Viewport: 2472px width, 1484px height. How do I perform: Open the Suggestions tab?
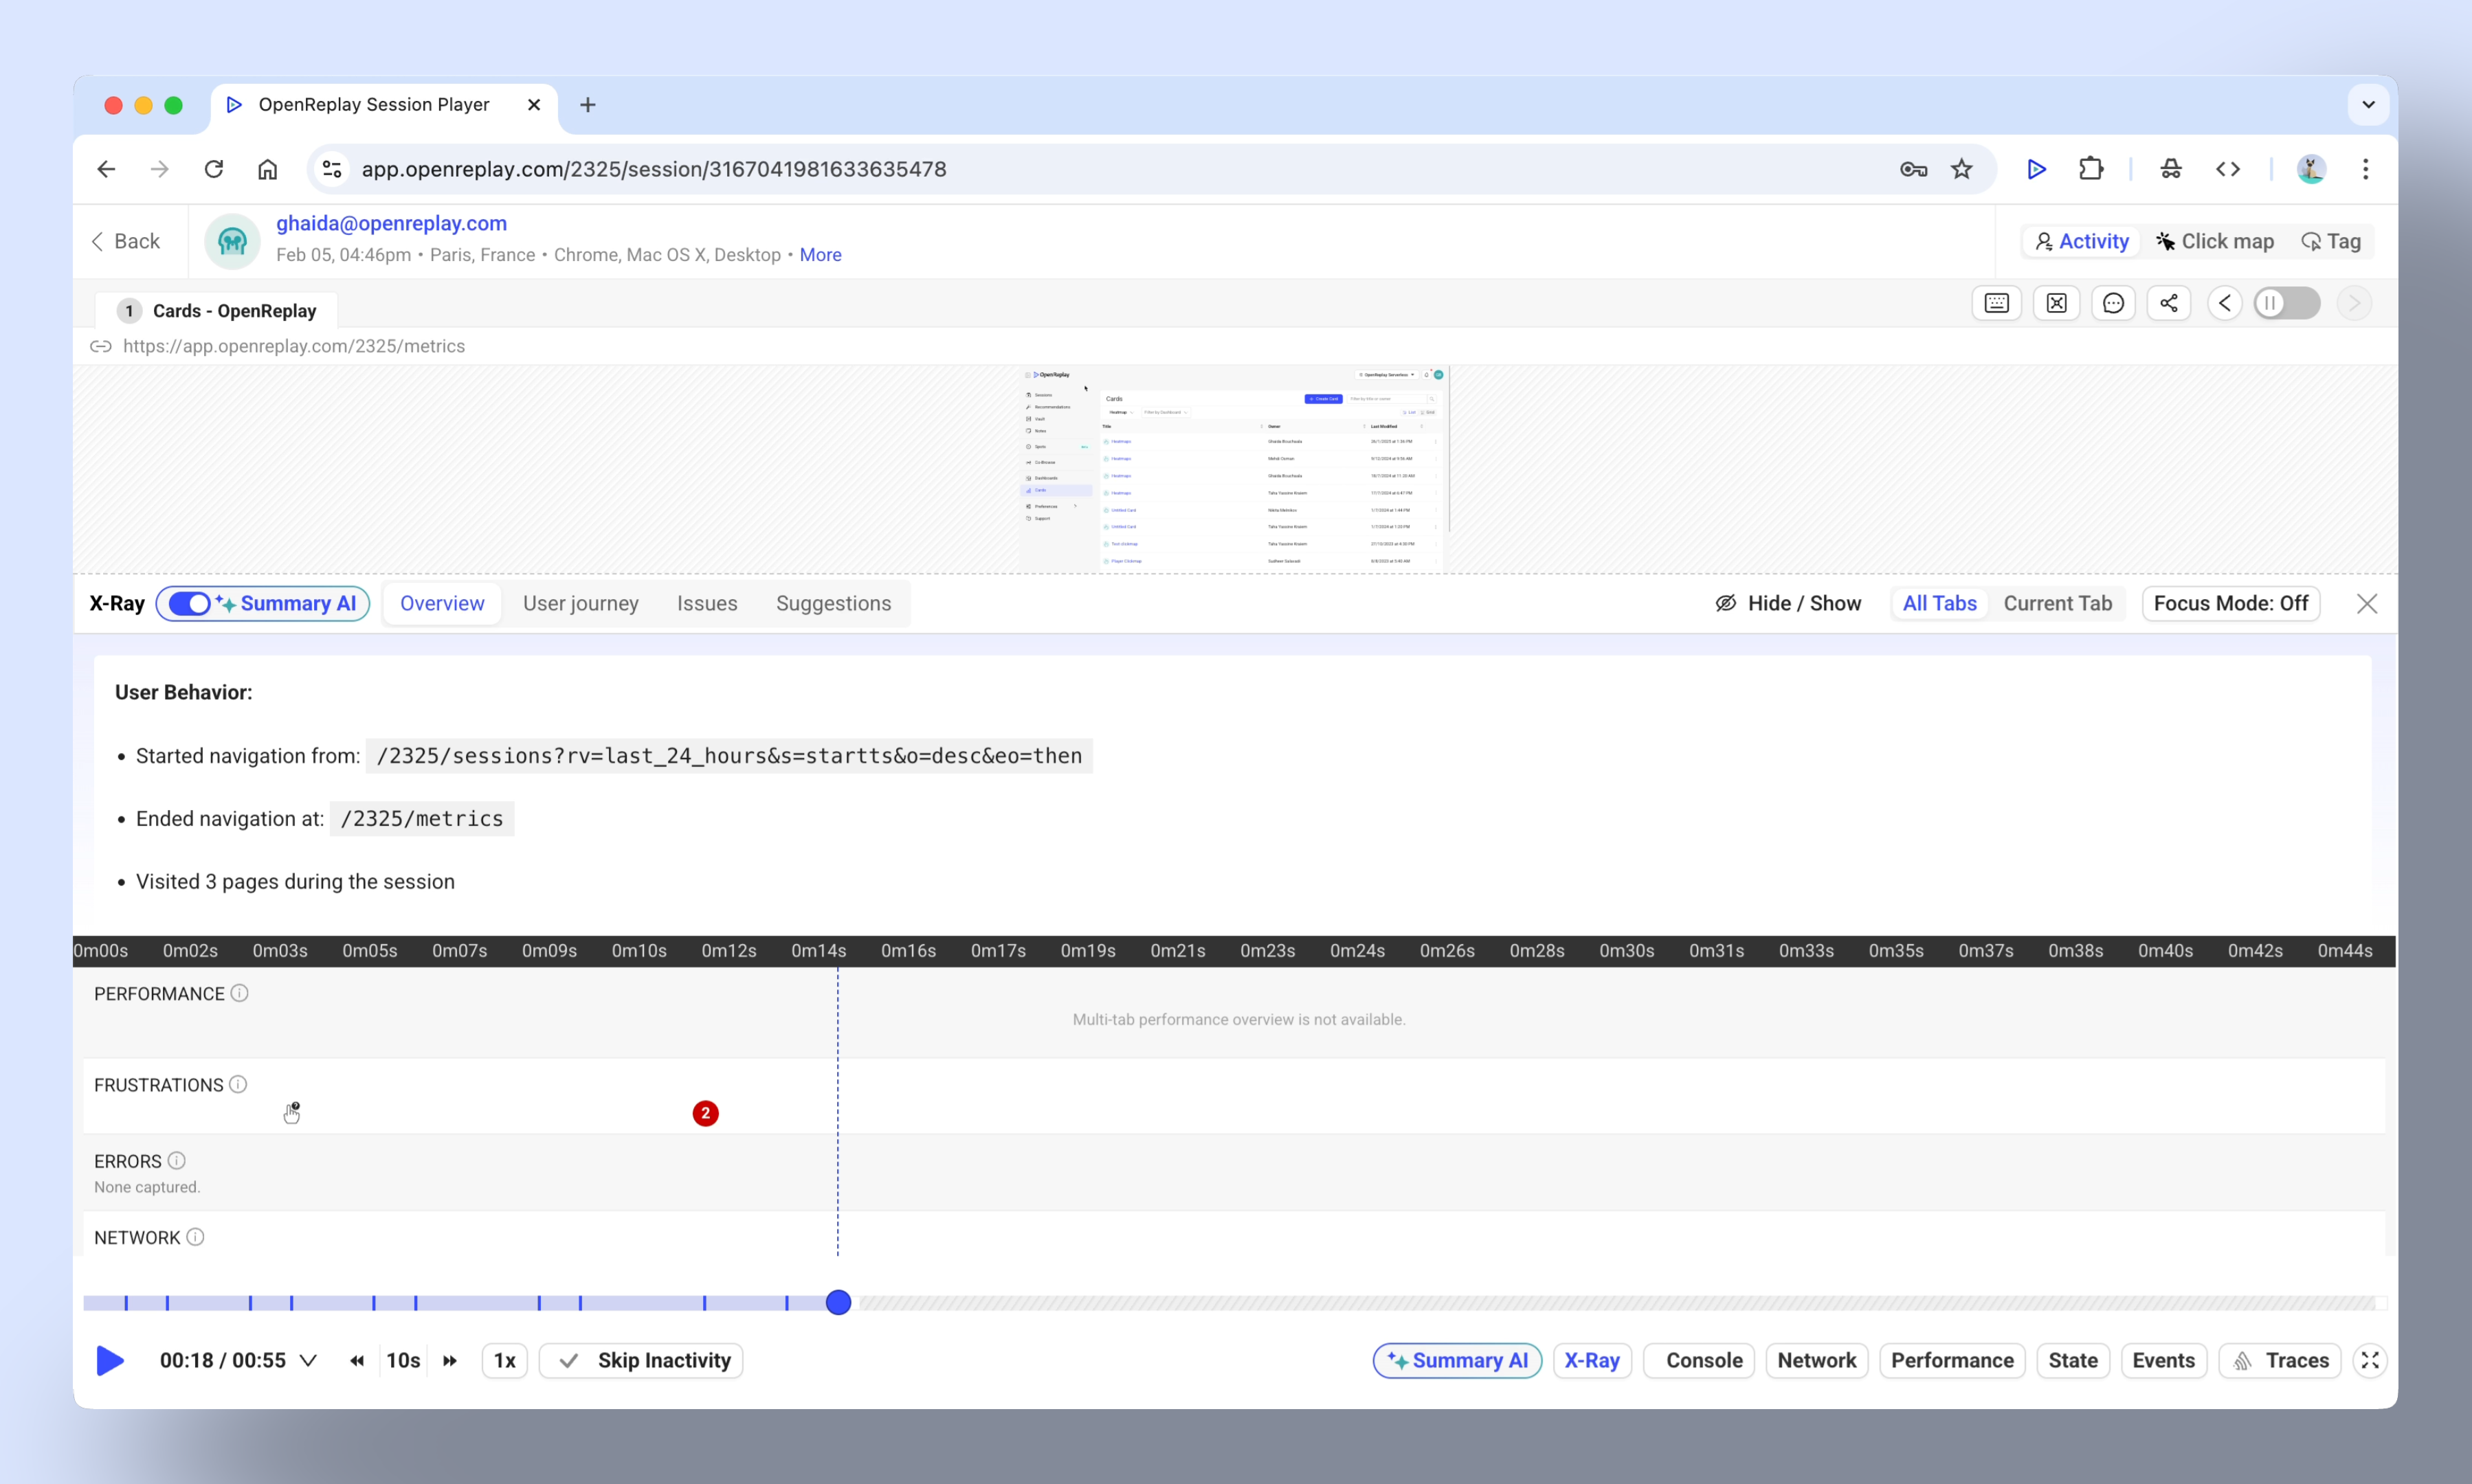tap(833, 603)
